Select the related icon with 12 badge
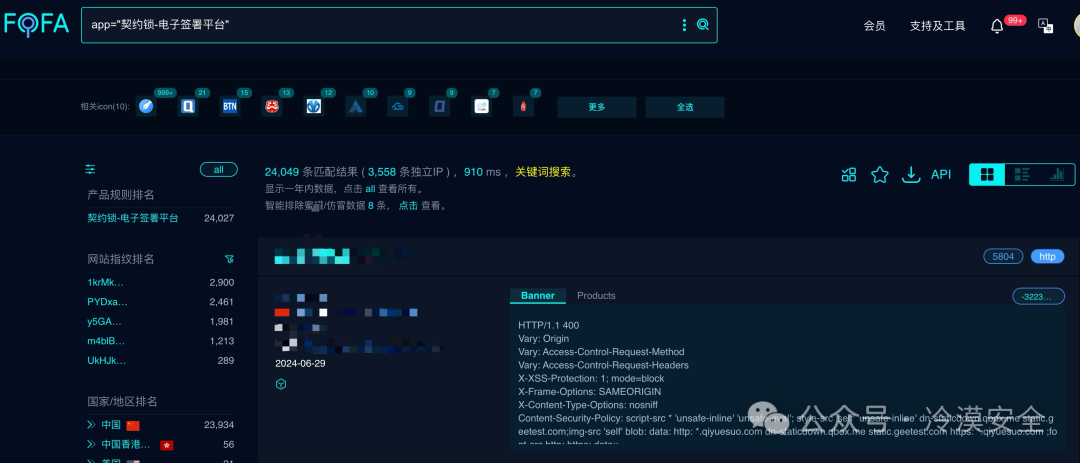 click(314, 106)
